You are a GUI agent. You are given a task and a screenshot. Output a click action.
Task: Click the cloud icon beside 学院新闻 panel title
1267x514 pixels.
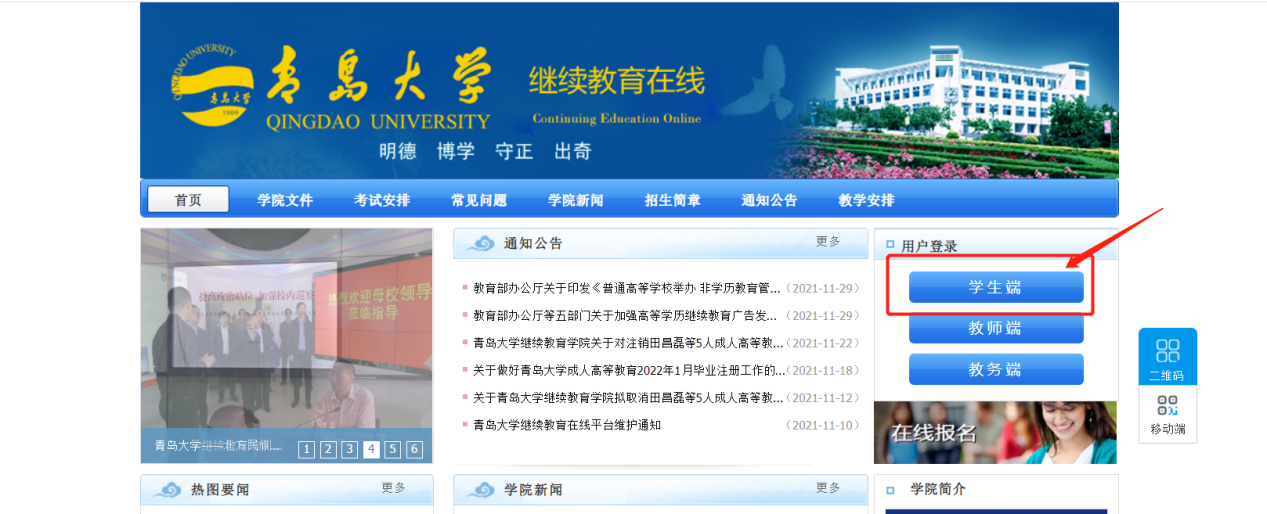coord(480,489)
